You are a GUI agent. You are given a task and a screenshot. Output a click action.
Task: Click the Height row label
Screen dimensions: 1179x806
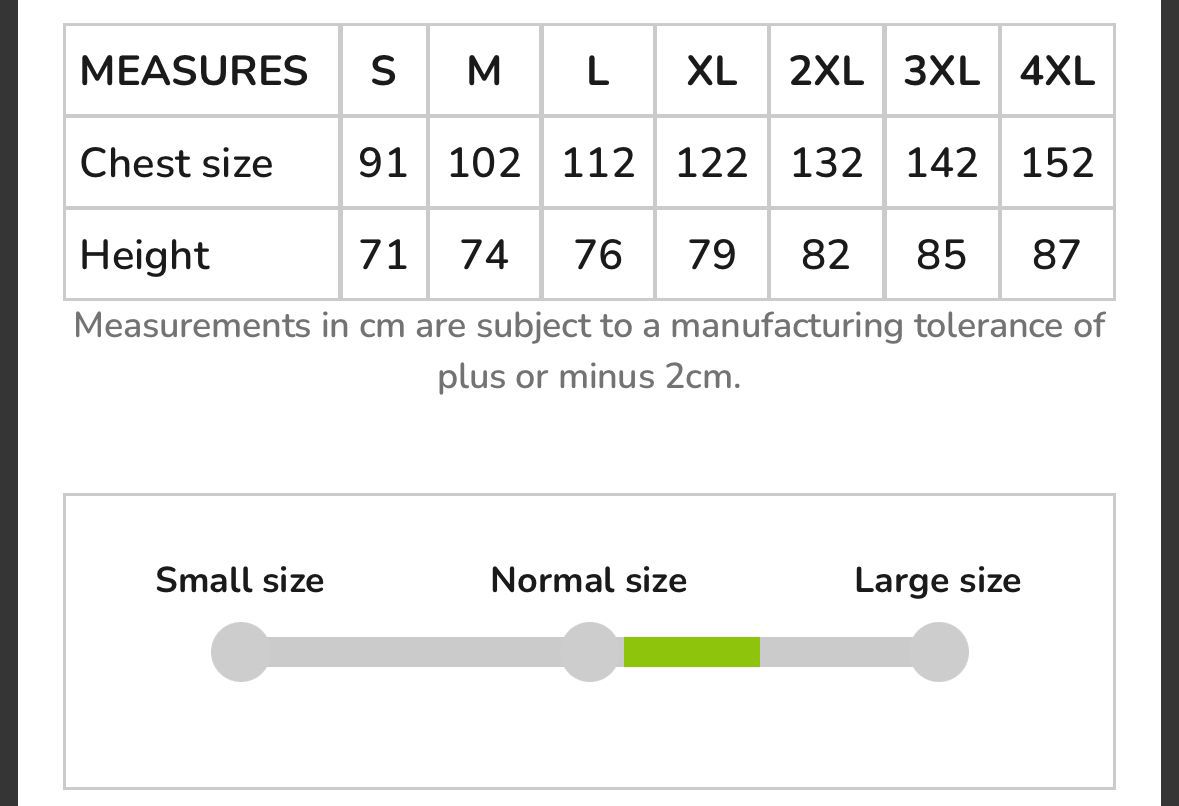click(144, 255)
